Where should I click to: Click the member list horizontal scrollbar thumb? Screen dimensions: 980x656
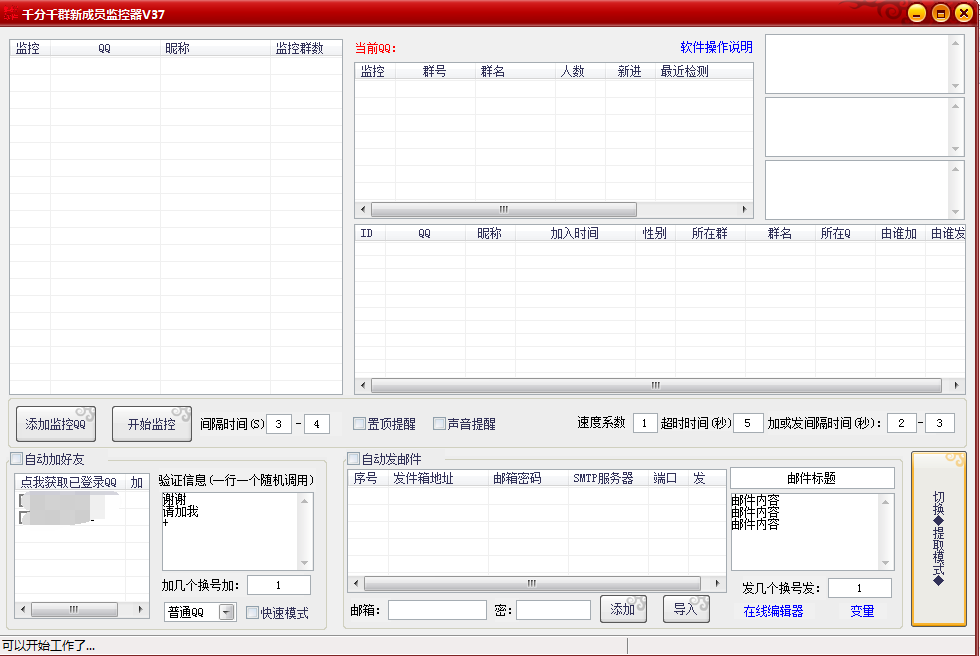(656, 385)
